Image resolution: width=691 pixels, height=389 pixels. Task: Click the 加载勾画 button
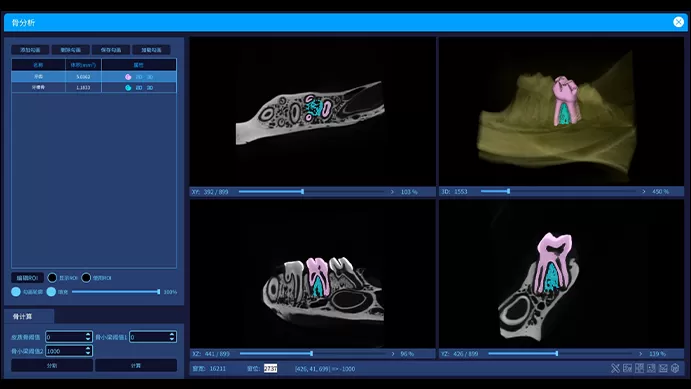pos(151,50)
